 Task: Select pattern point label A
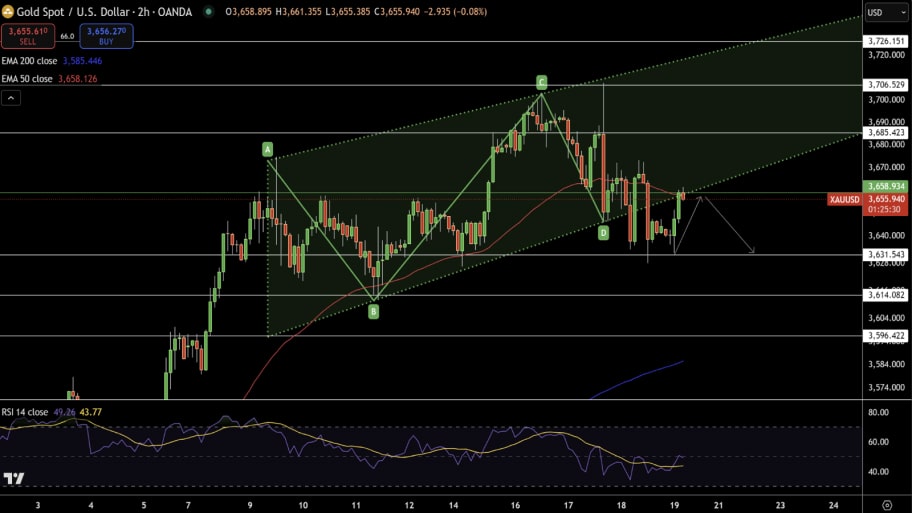pos(268,149)
